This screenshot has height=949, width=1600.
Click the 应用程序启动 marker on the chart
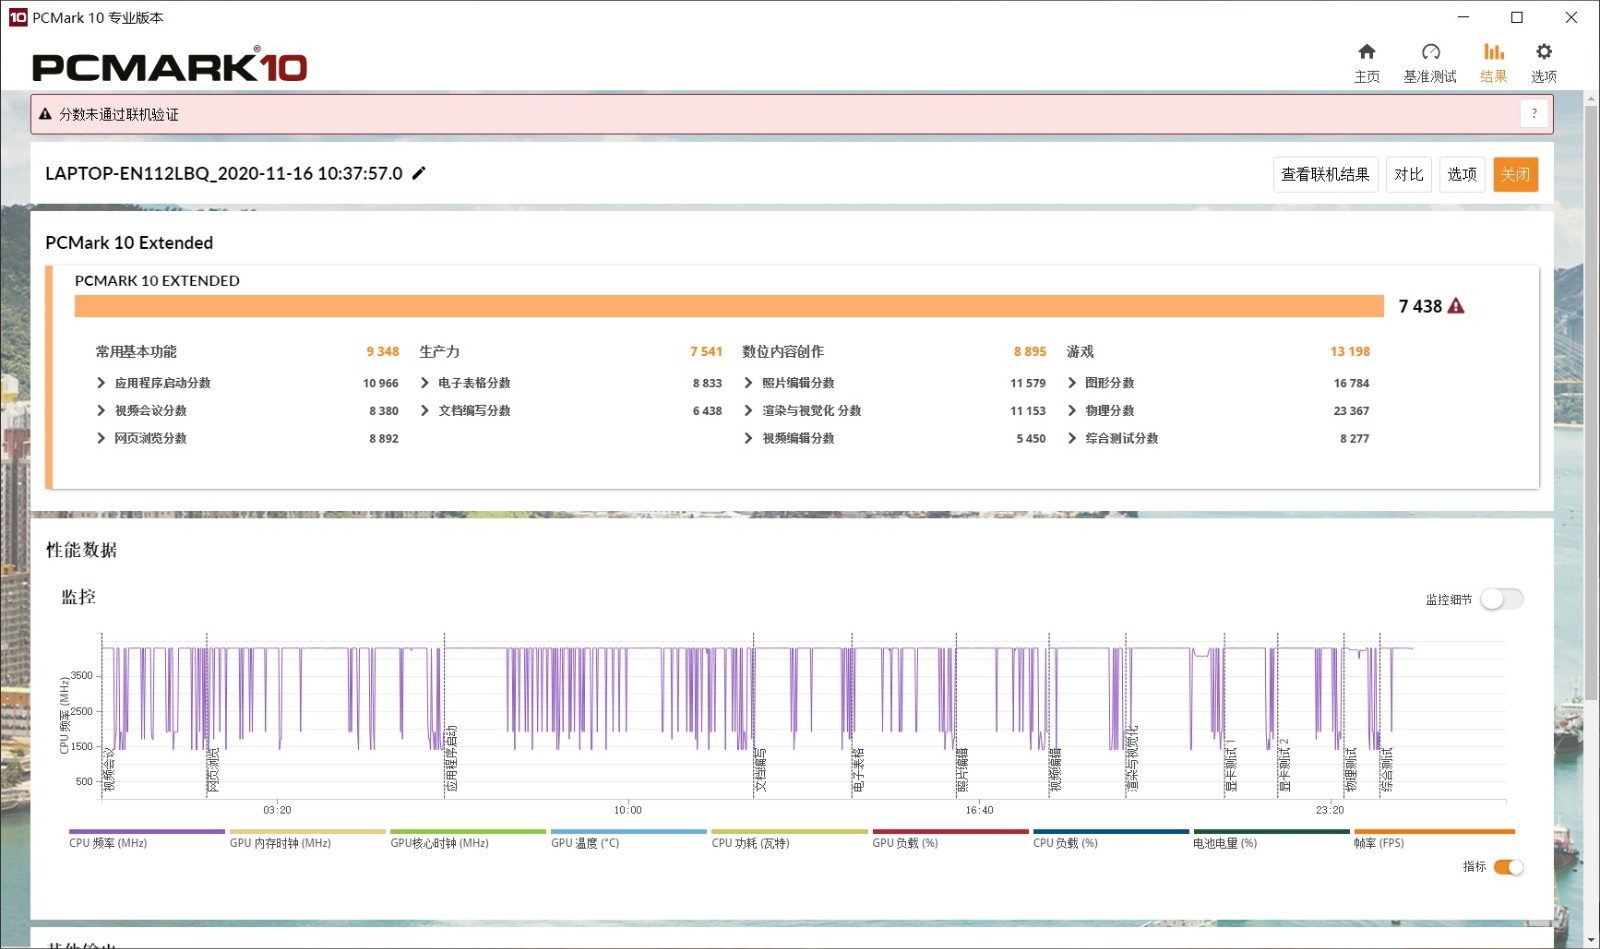pyautogui.click(x=452, y=759)
